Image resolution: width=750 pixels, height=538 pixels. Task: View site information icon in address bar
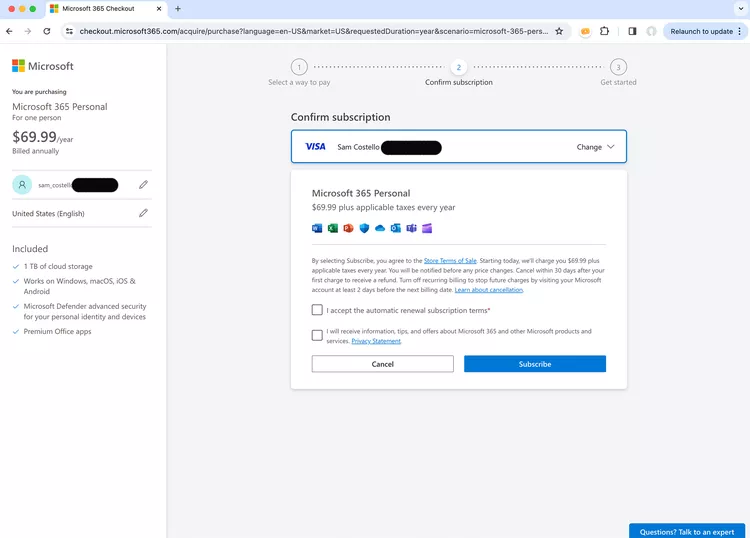tap(69, 31)
